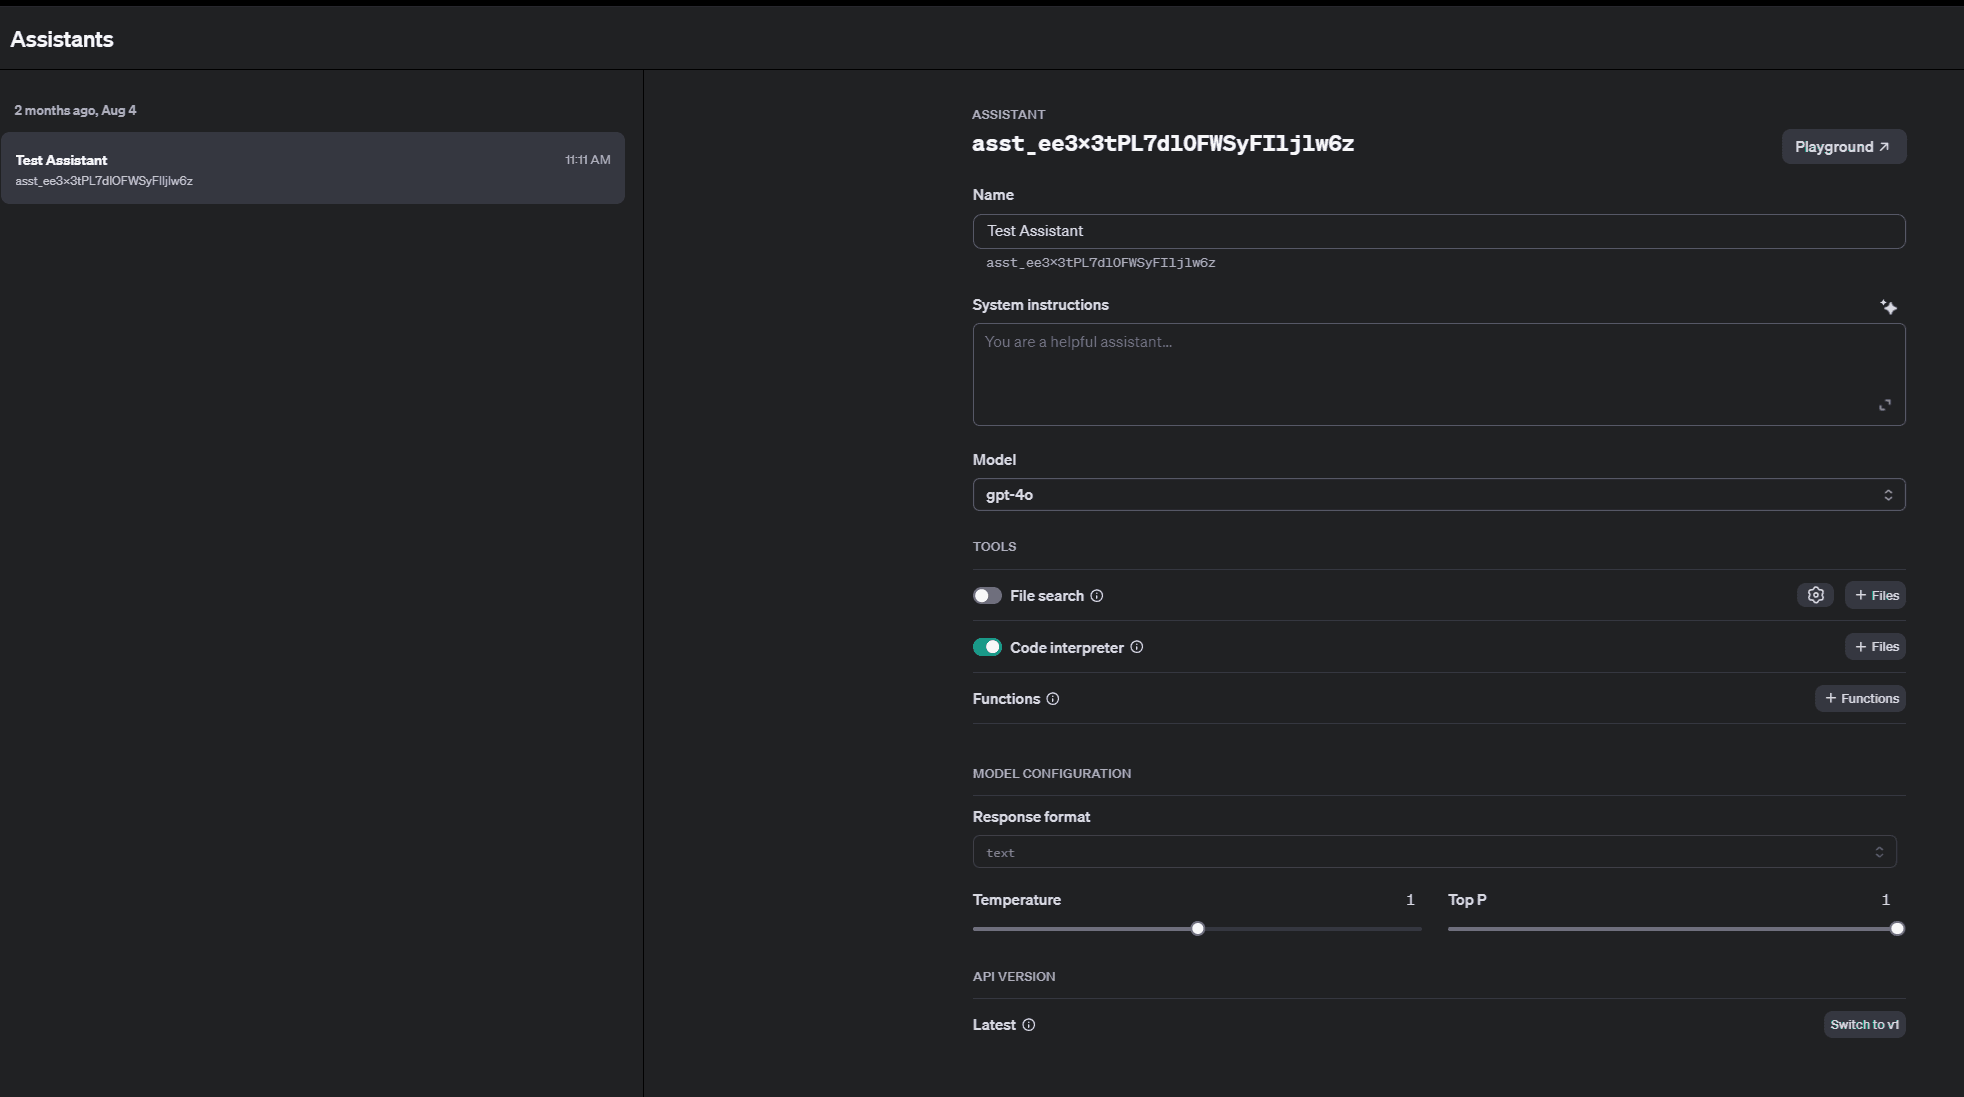Toggle File search off after enabling
The height and width of the screenshot is (1097, 1964).
pos(988,595)
